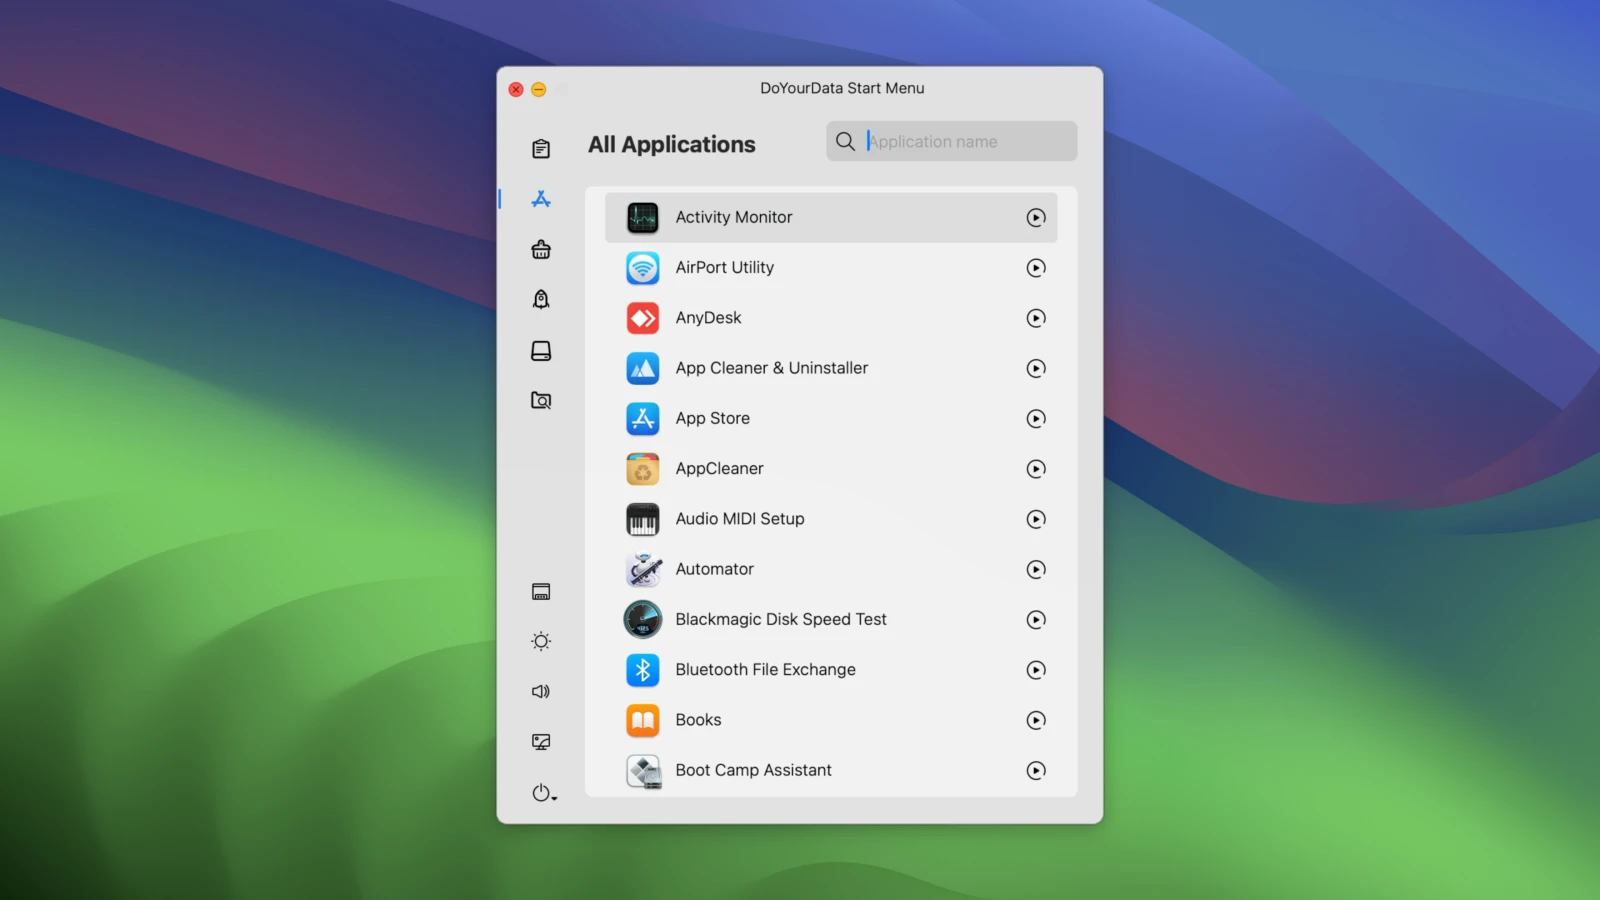Image resolution: width=1600 pixels, height=900 pixels.
Task: Select the All Applications sidebar icon
Action: (x=541, y=199)
